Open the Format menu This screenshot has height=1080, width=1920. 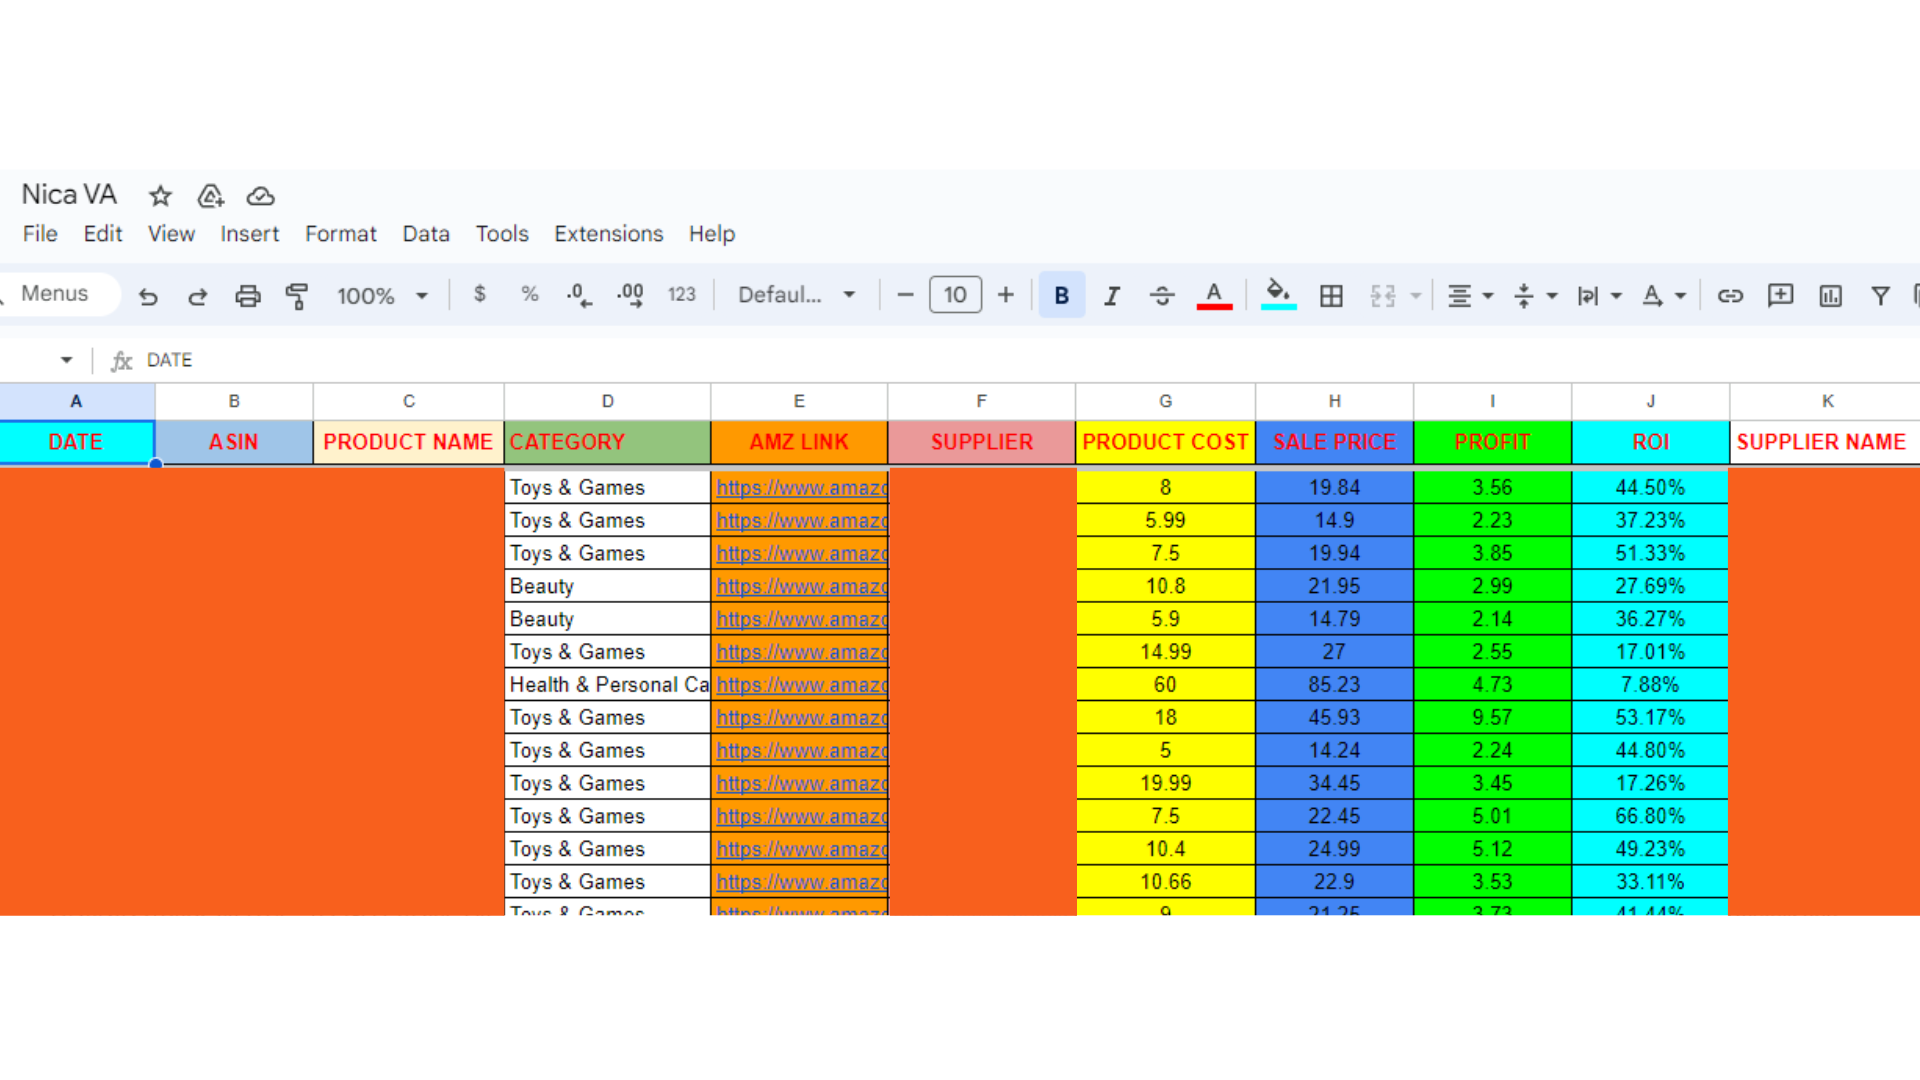click(340, 234)
